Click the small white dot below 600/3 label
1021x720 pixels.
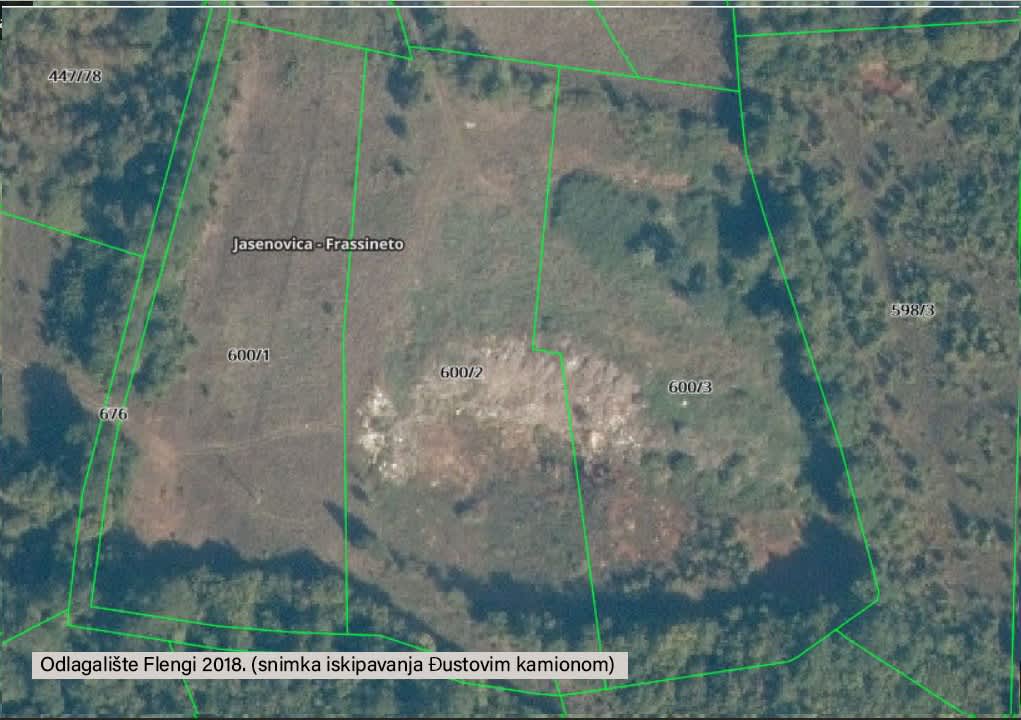click(x=684, y=403)
